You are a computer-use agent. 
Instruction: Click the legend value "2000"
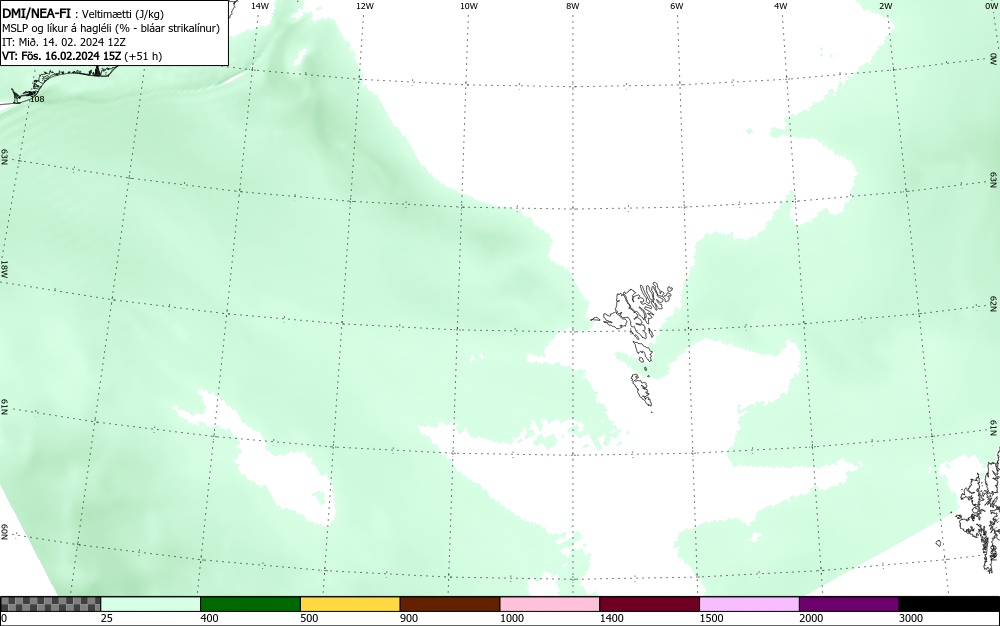point(811,618)
